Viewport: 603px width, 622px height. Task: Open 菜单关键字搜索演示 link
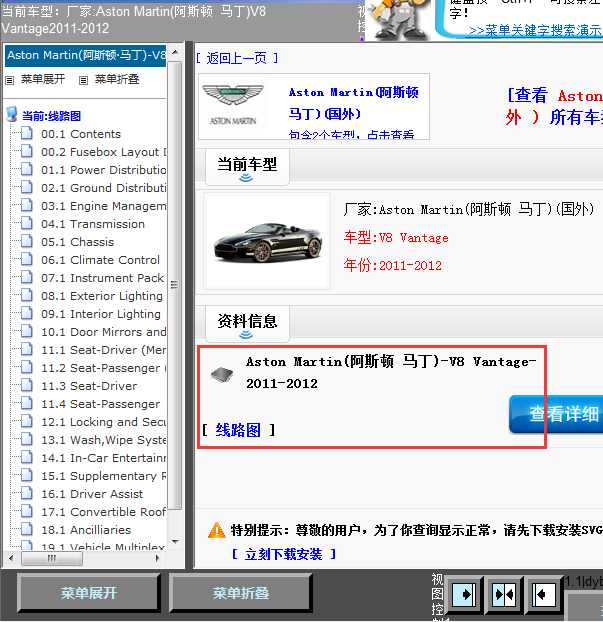(536, 31)
